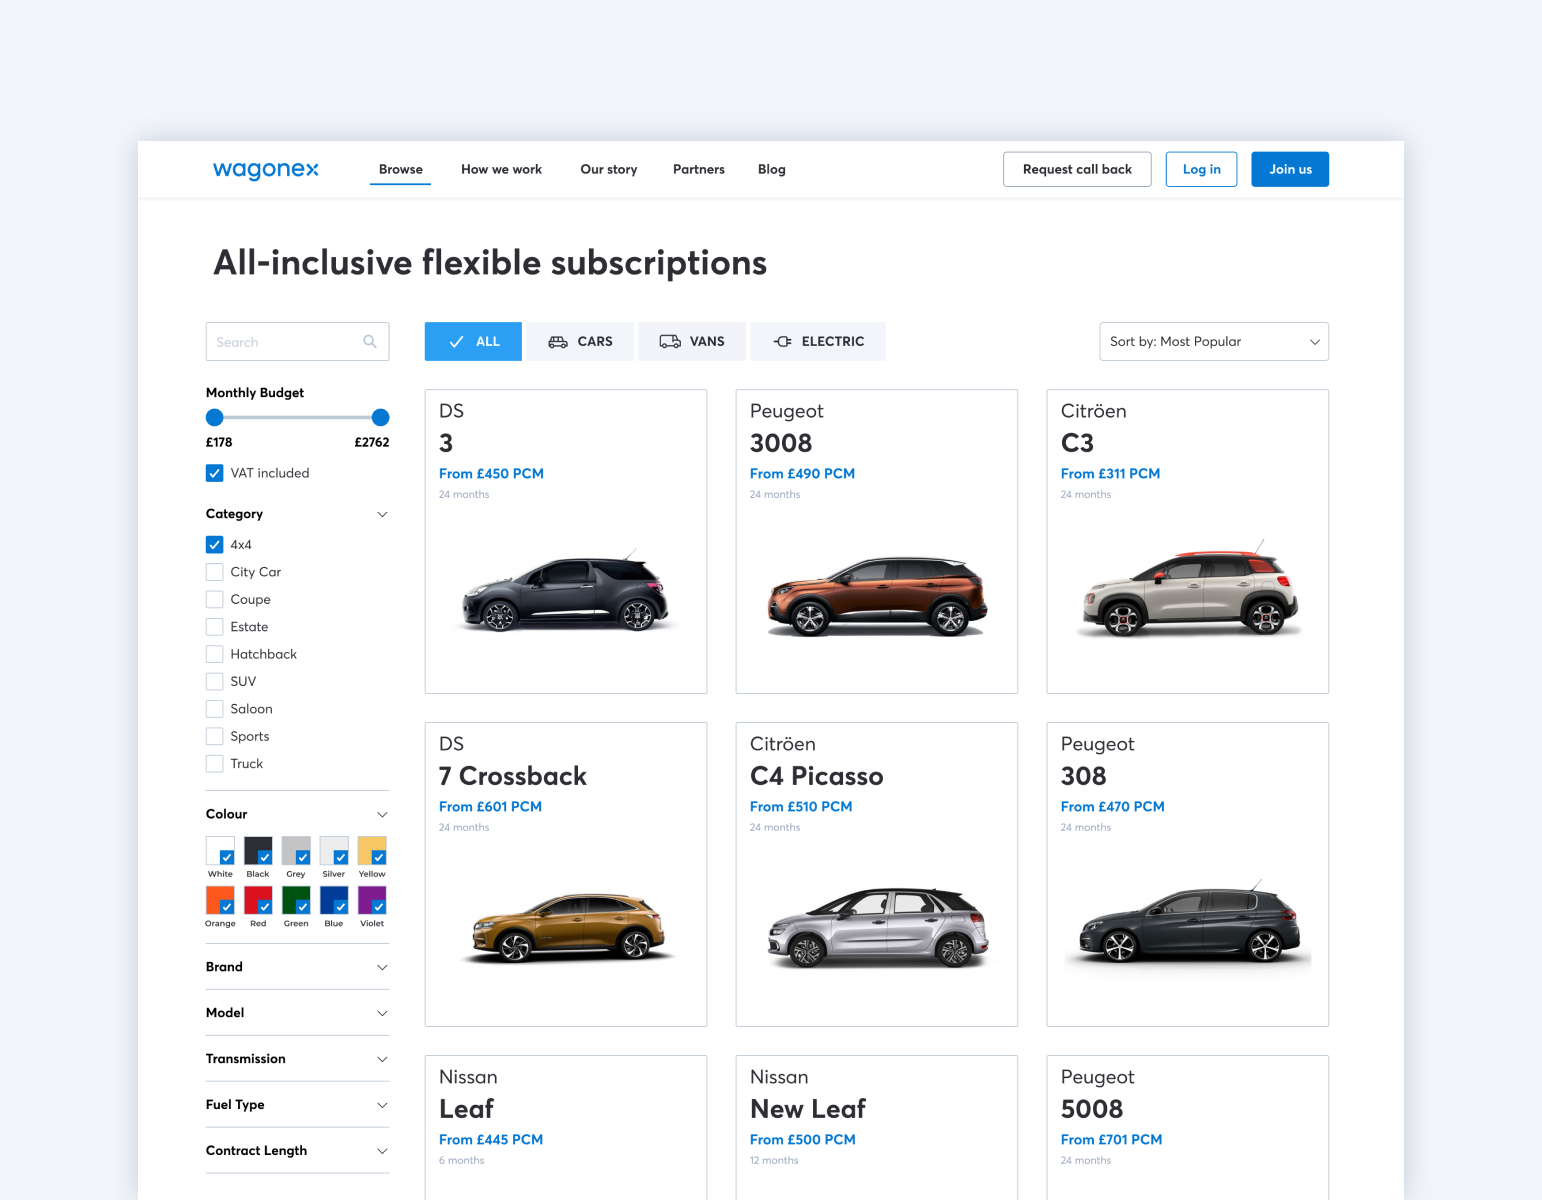1542x1200 pixels.
Task: Select the car icon in the Cars filter
Action: click(x=558, y=342)
